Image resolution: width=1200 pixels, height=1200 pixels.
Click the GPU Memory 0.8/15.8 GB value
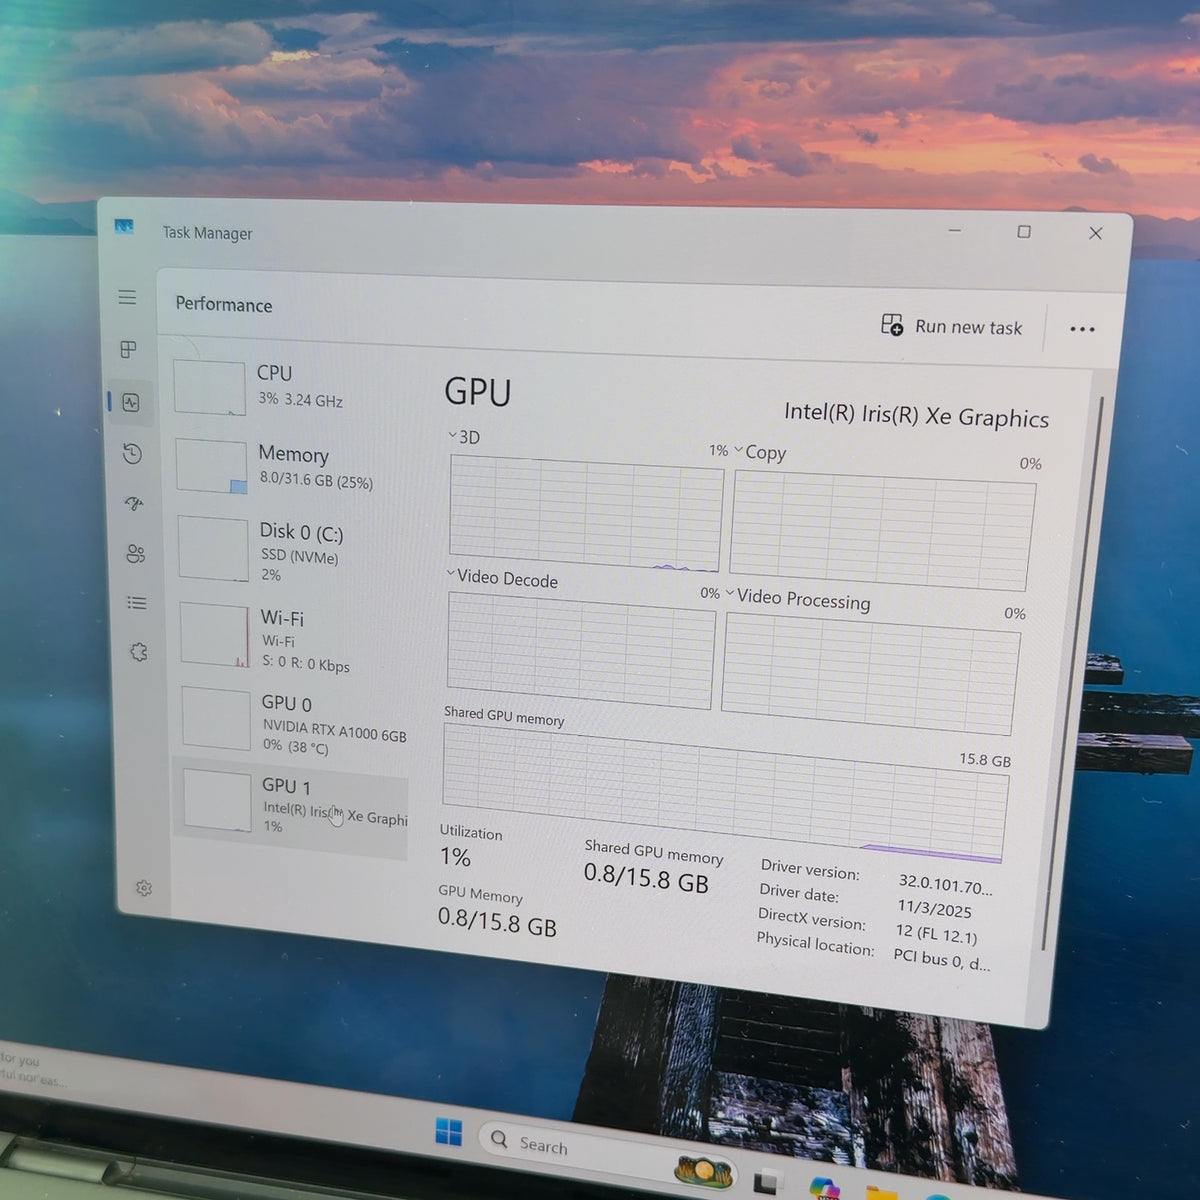tap(497, 921)
